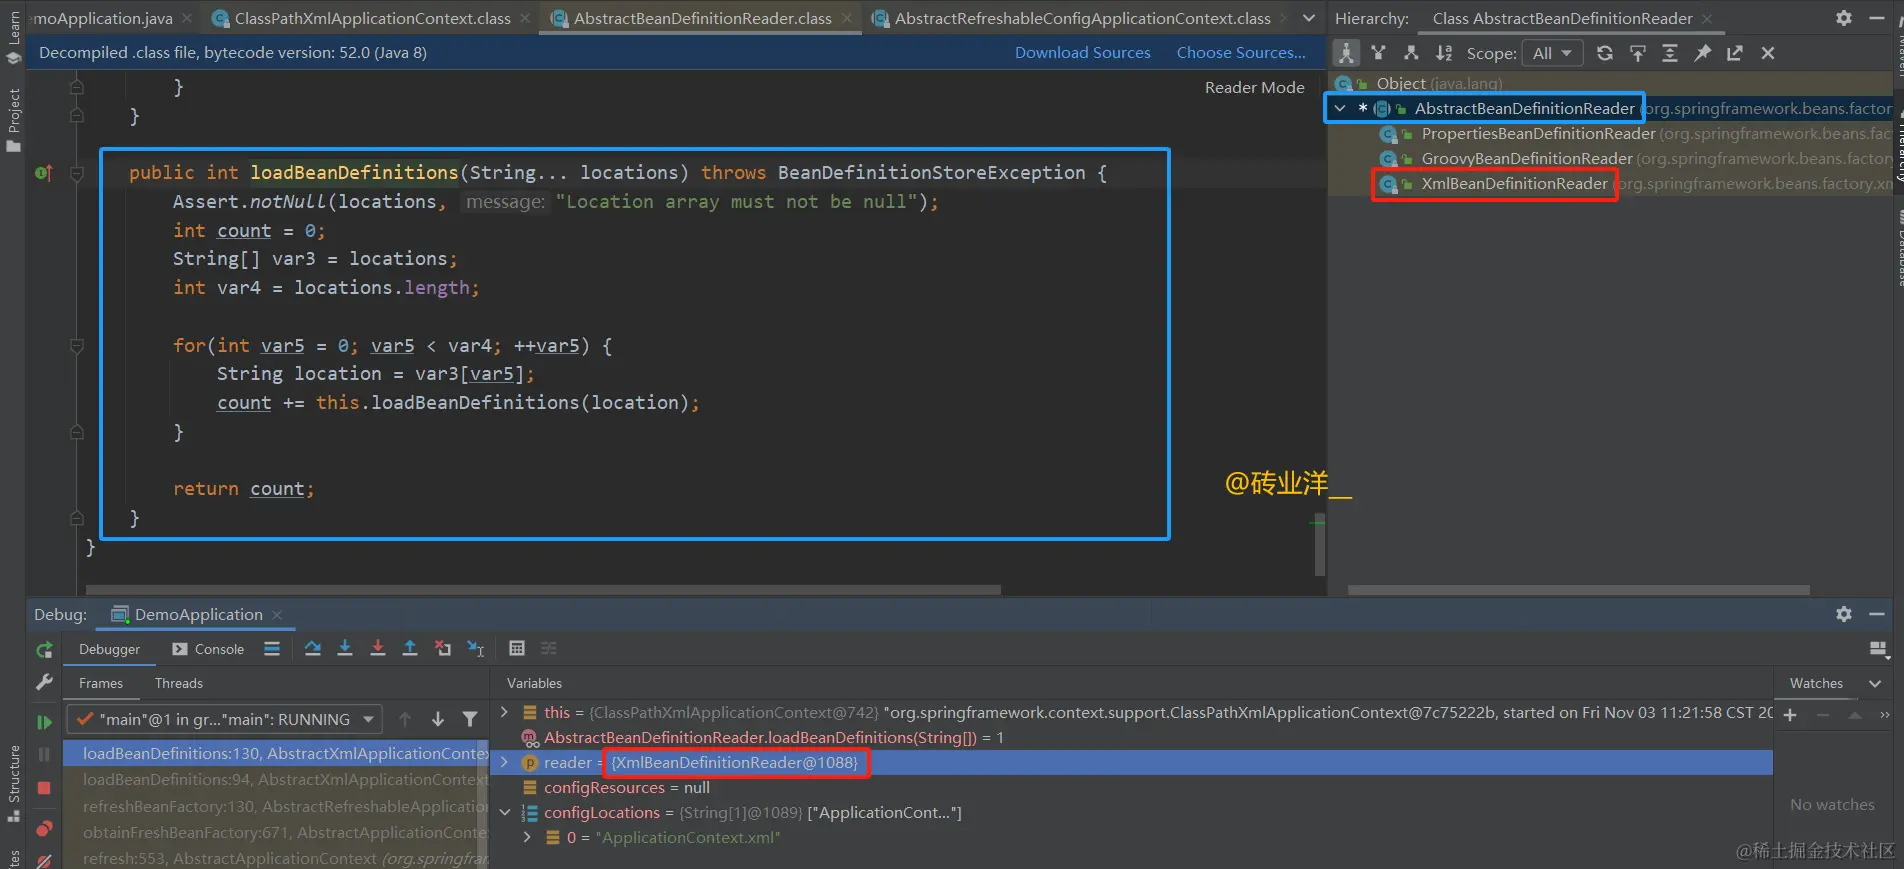Toggle alphabetical sort in Hierarchy panel
This screenshot has height=869, width=1904.
(x=1444, y=53)
